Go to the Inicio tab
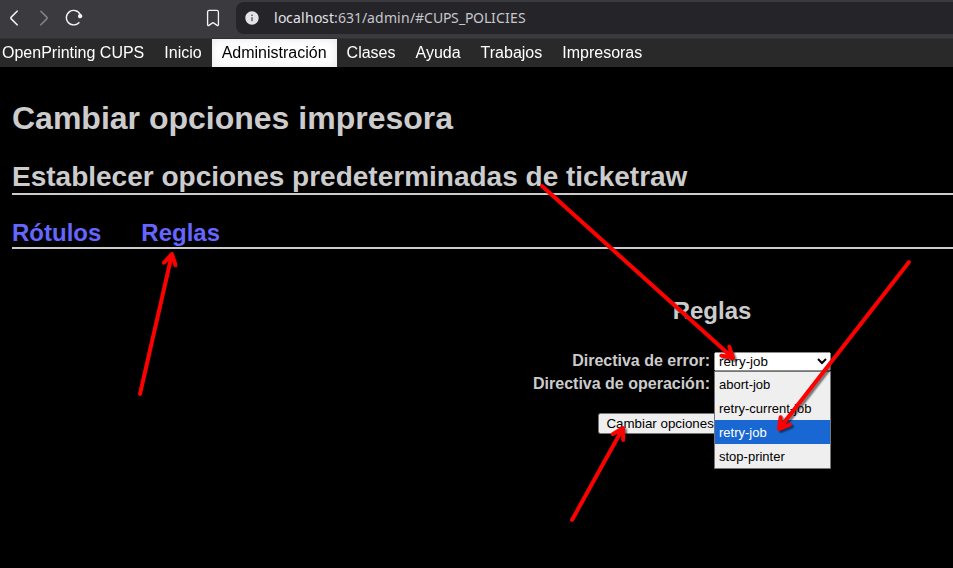Image resolution: width=953 pixels, height=568 pixels. pos(183,52)
